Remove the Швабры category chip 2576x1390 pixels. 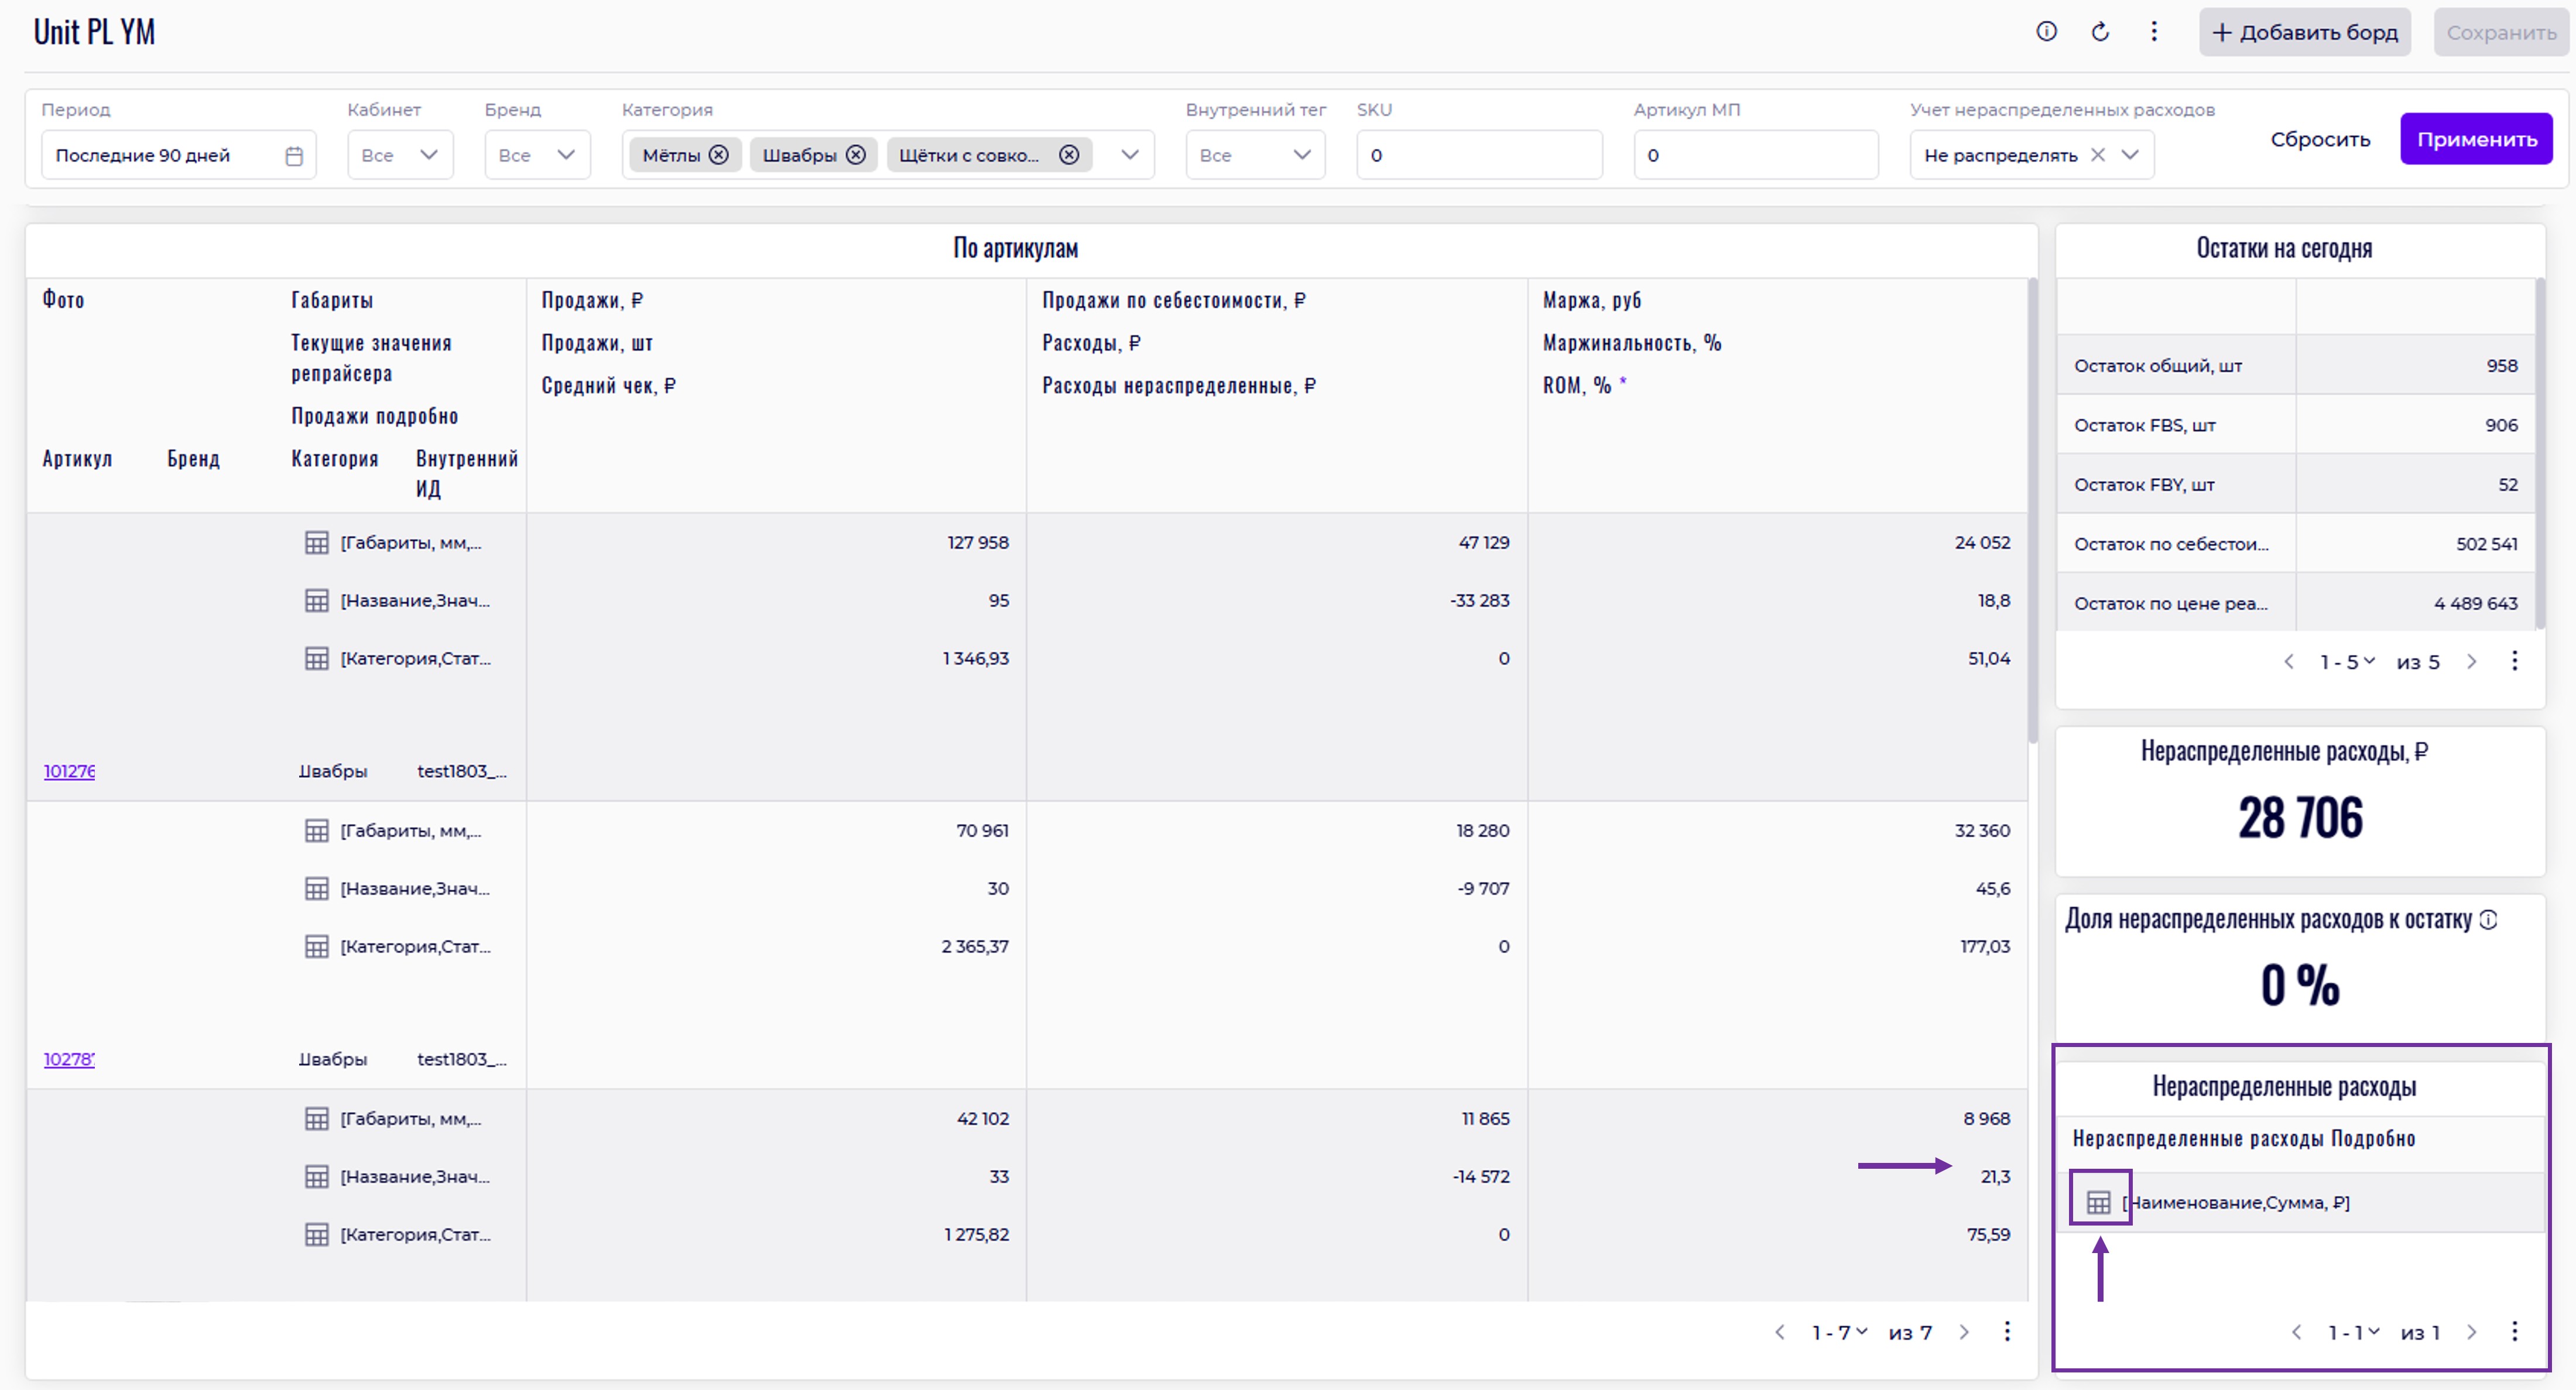(x=855, y=155)
